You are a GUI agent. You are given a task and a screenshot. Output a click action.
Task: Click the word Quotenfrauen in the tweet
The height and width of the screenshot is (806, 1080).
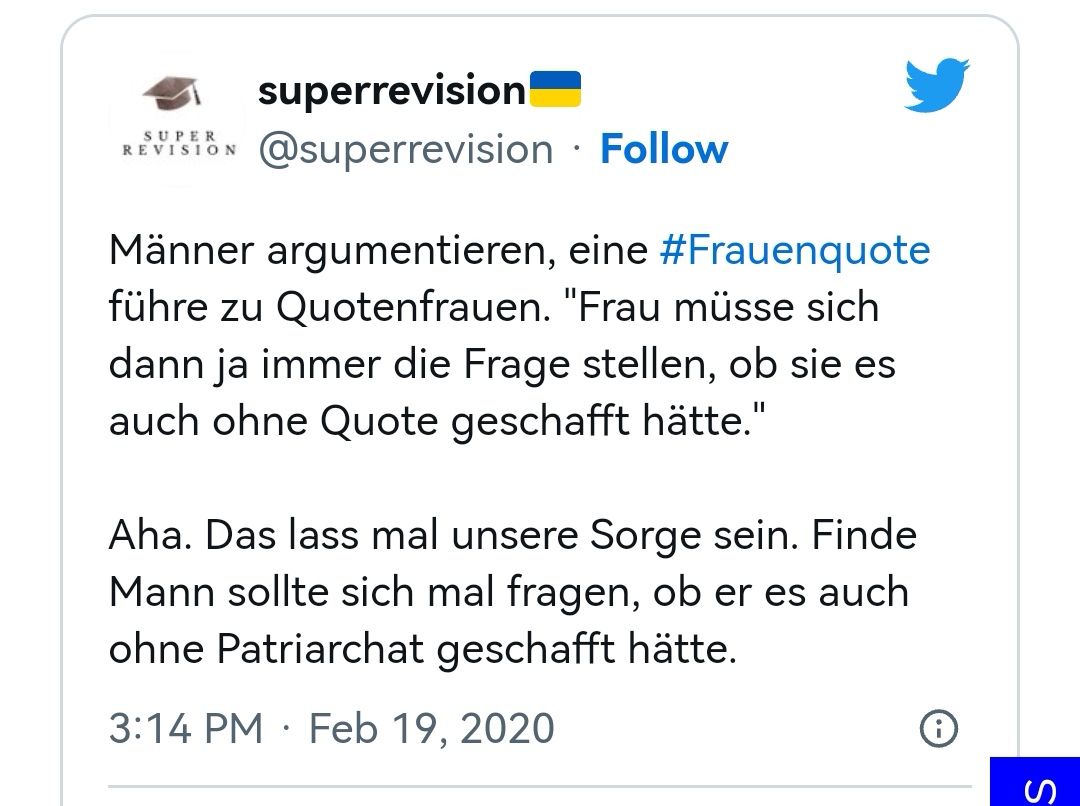coord(410,307)
